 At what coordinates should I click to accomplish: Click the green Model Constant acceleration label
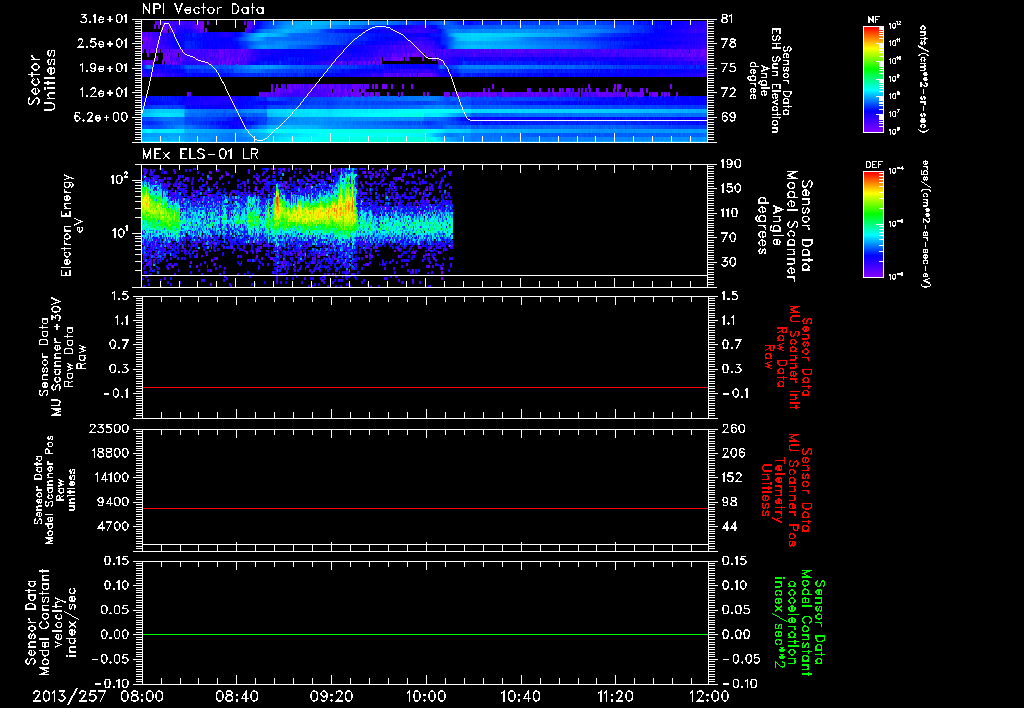(799, 623)
